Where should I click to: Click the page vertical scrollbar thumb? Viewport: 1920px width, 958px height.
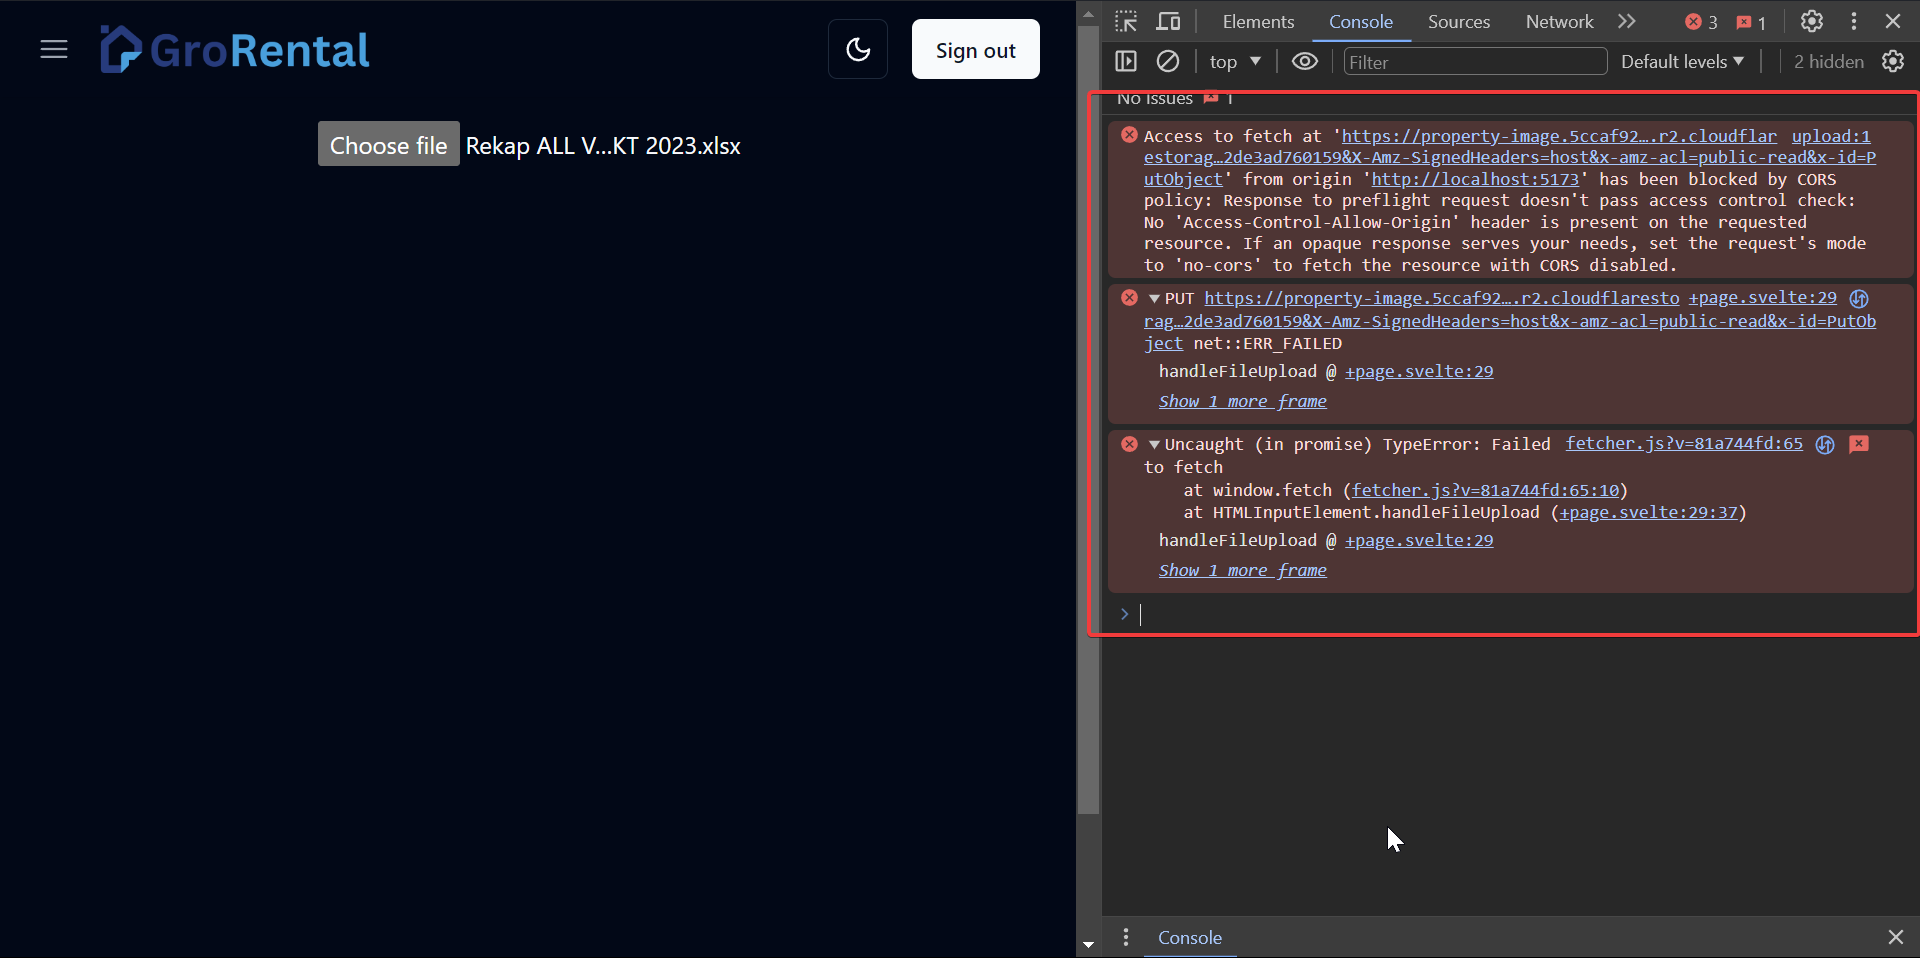[1089, 420]
